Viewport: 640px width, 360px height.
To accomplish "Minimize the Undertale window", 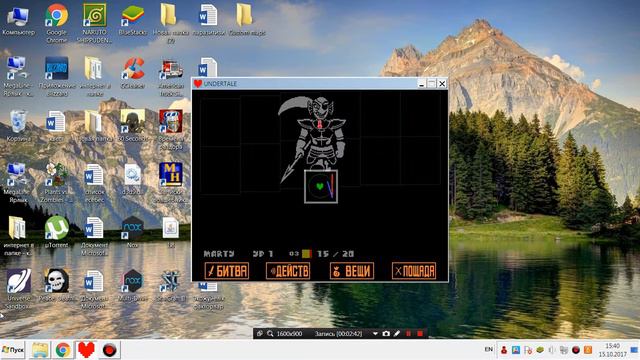I will pyautogui.click(x=422, y=84).
